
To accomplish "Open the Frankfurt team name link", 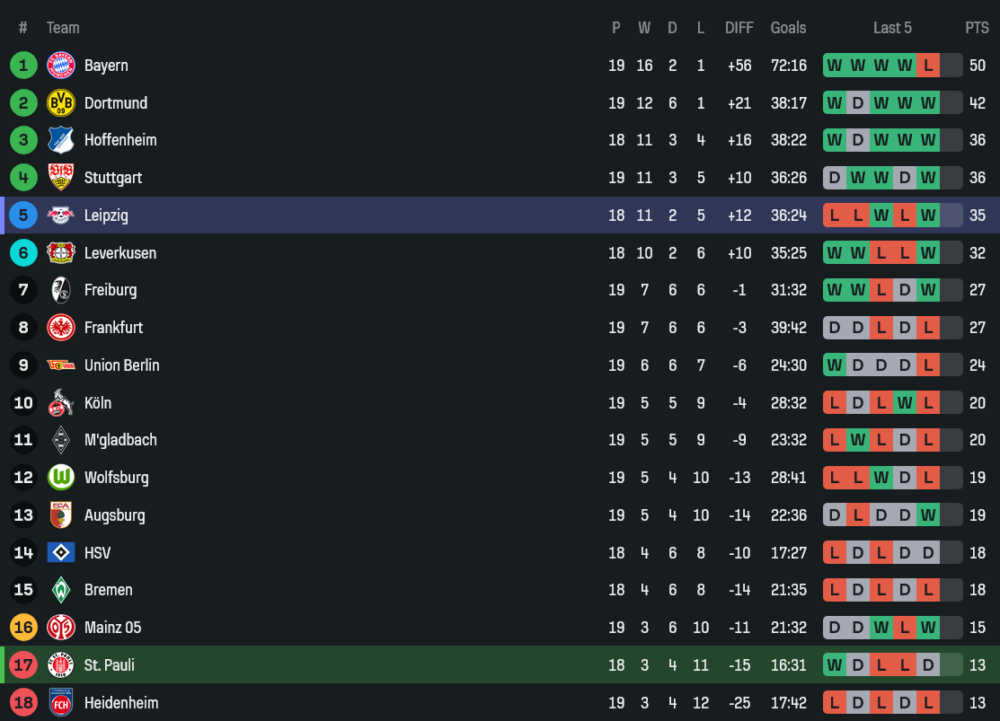I will click(x=113, y=328).
